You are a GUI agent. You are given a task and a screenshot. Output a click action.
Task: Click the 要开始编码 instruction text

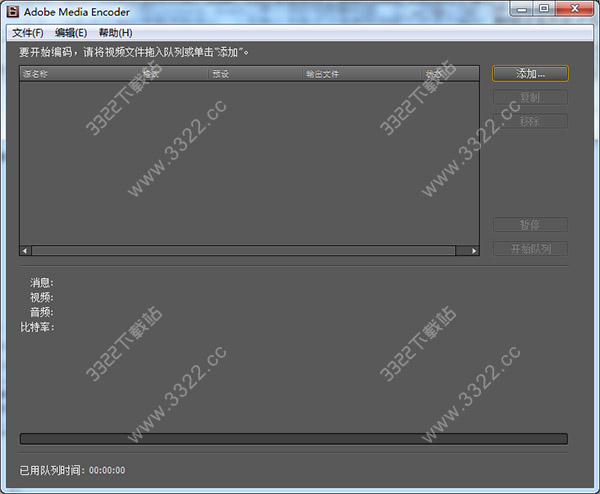click(x=134, y=52)
